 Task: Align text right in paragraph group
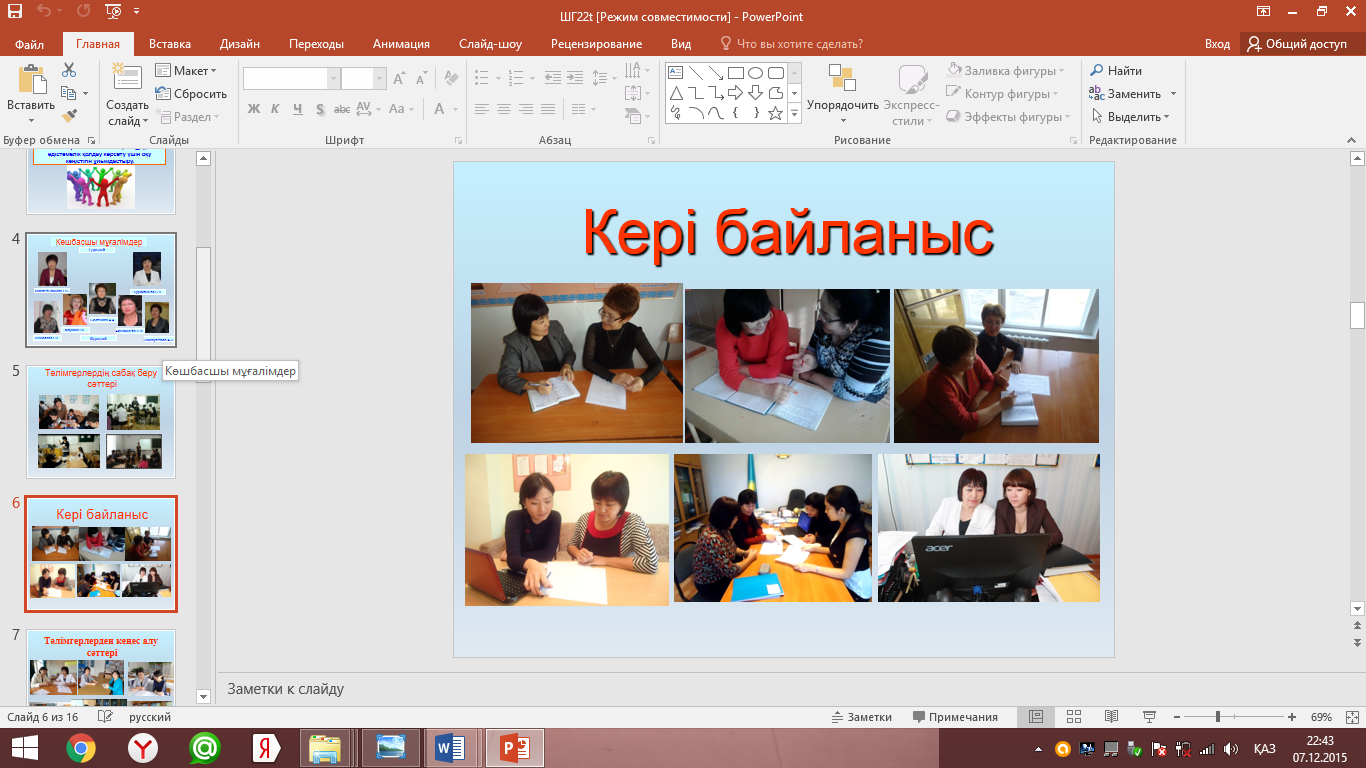click(x=526, y=109)
